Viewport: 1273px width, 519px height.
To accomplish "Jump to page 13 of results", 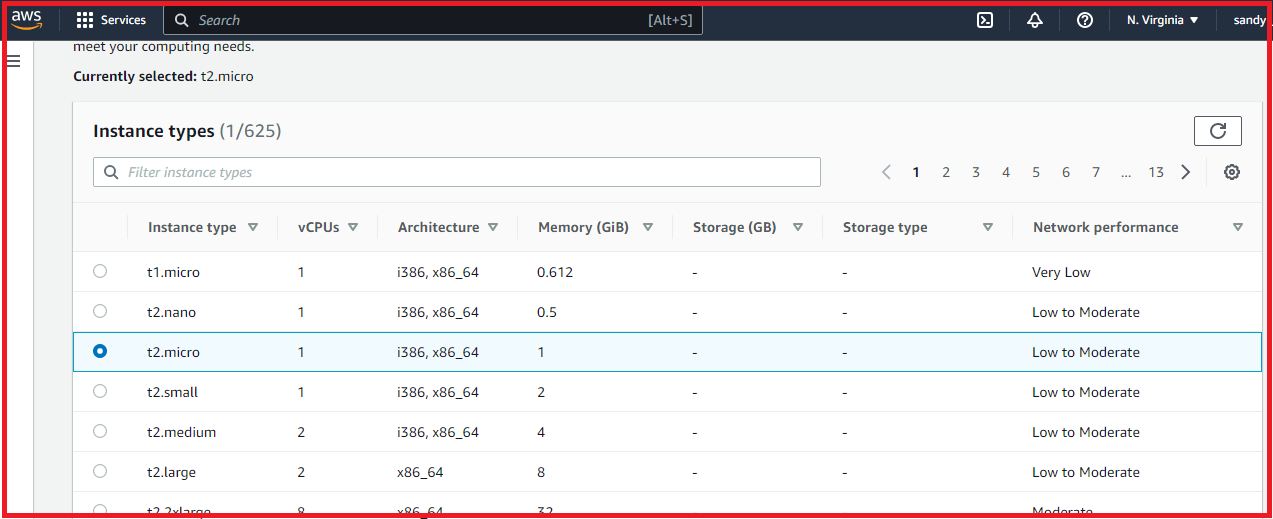I will [x=1156, y=172].
